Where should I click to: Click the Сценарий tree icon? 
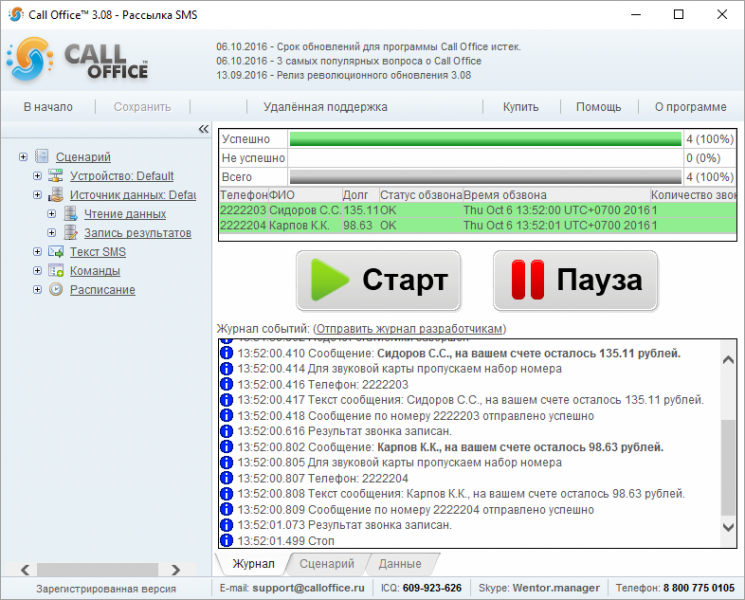(42, 156)
